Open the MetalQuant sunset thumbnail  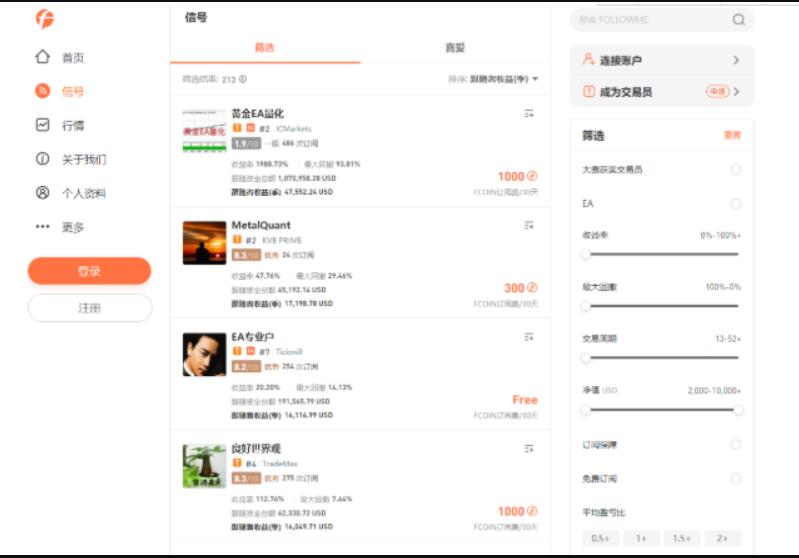pos(204,243)
